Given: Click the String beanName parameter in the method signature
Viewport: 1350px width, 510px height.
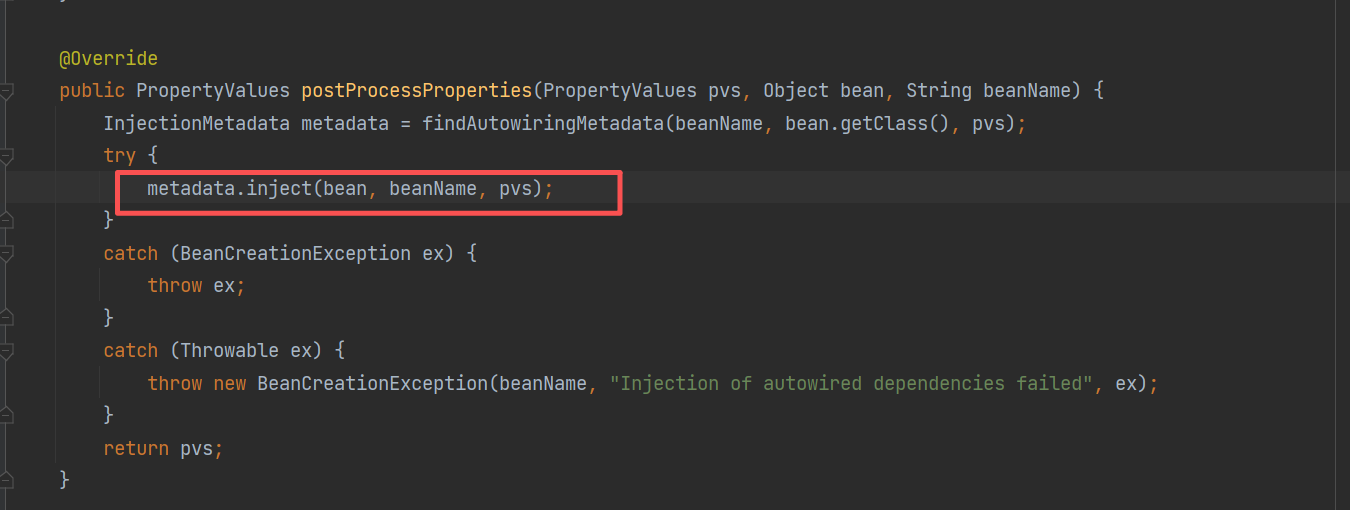Looking at the screenshot, I should pos(988,91).
